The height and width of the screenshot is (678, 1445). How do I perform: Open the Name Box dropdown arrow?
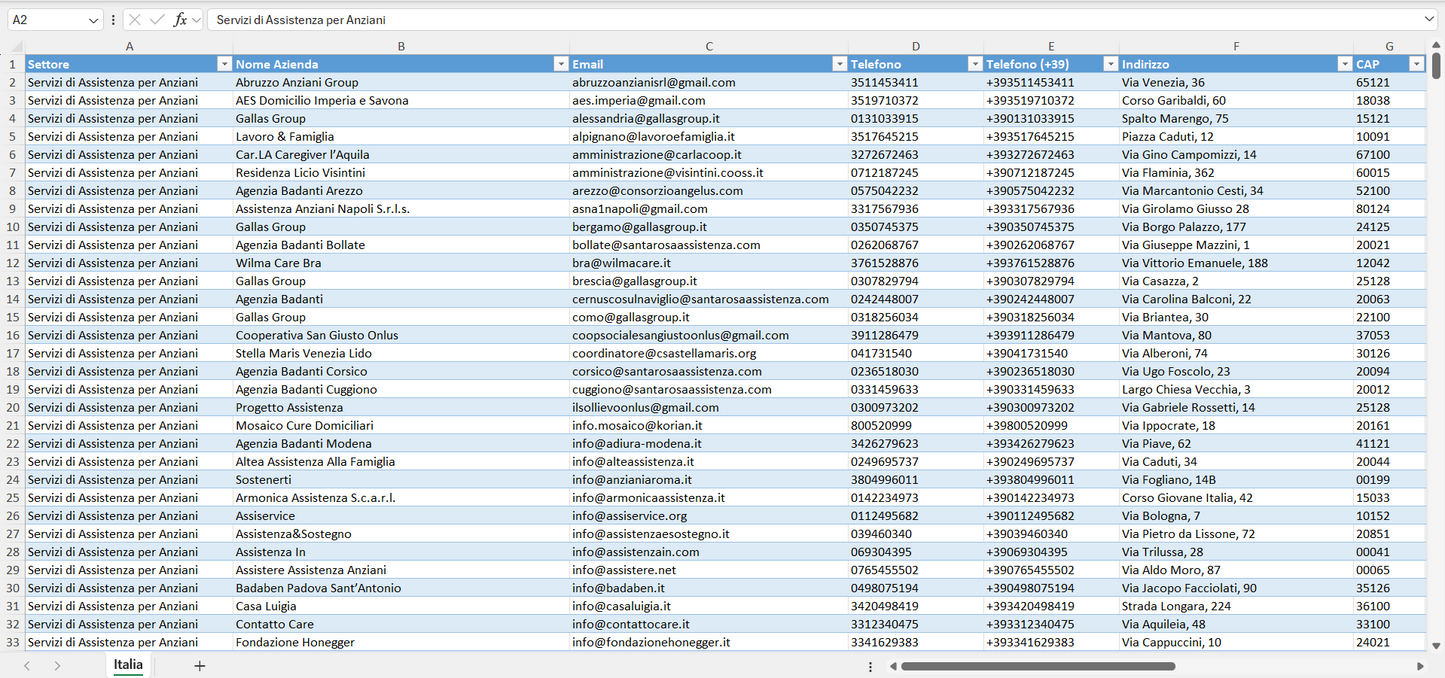coord(94,20)
